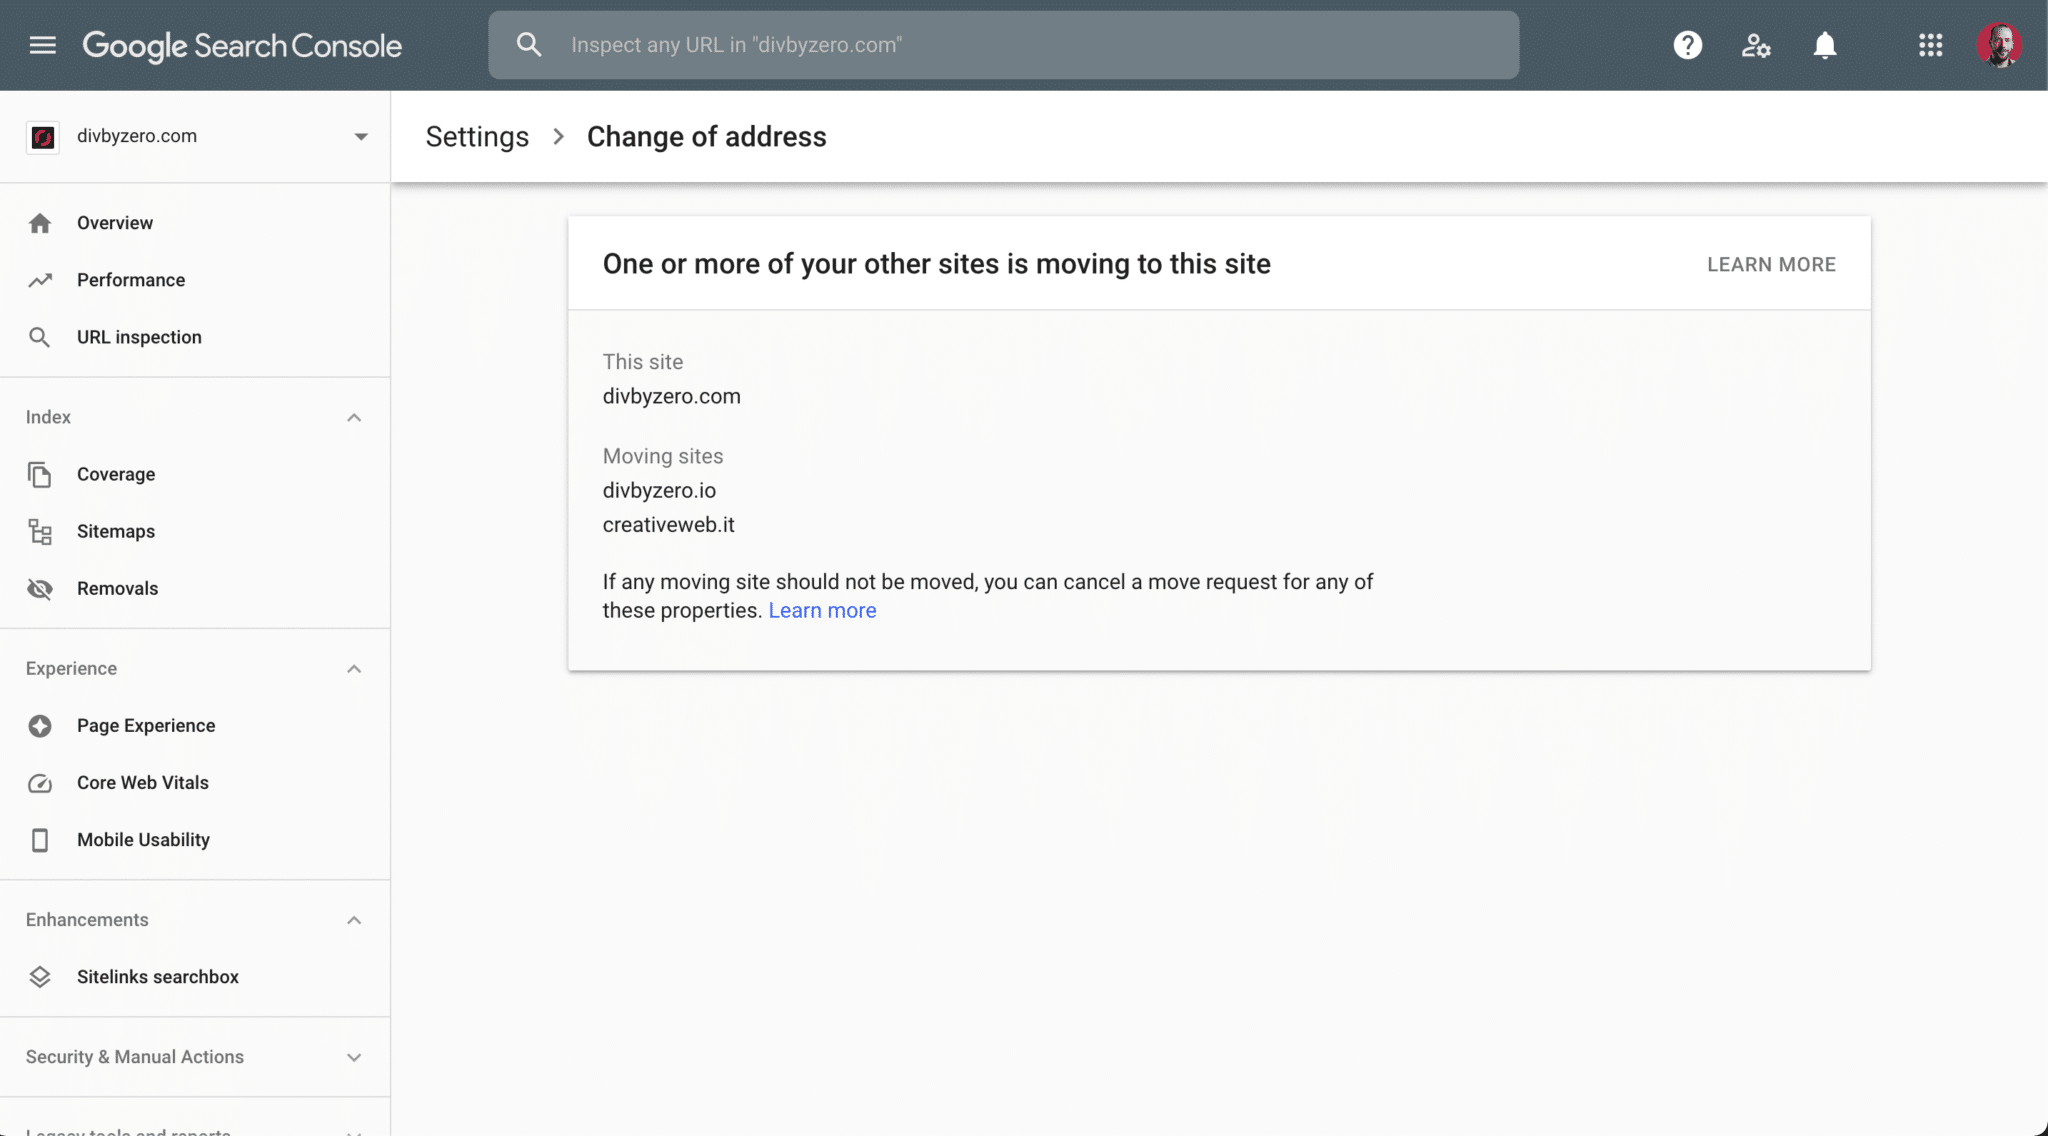Image resolution: width=2048 pixels, height=1136 pixels.
Task: Open the hamburger main menu
Action: (42, 45)
